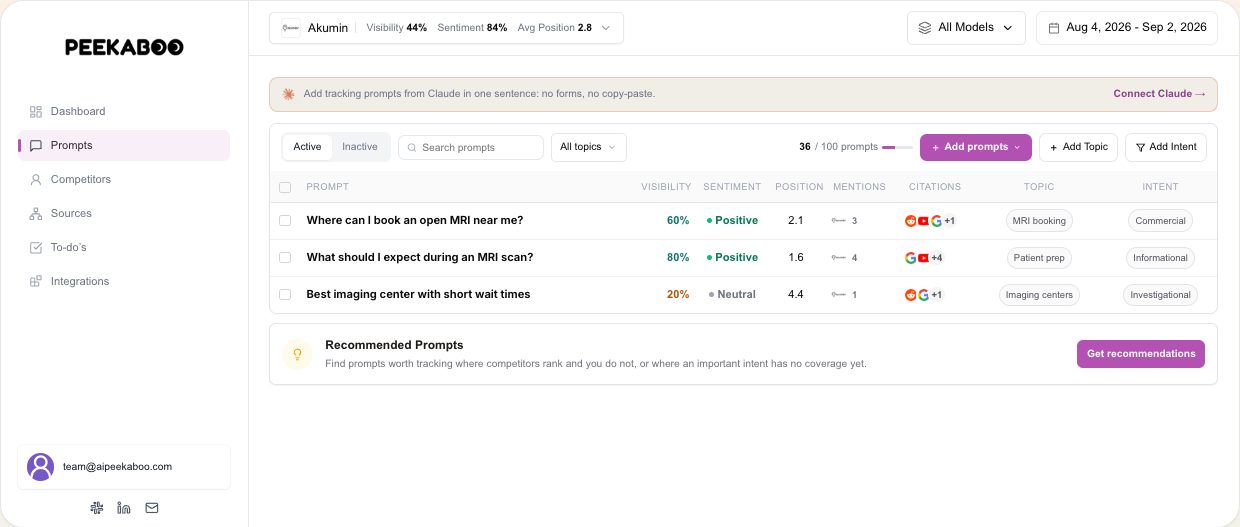1240x527 pixels.
Task: Expand +1 citations in open MRI row
Action: pyautogui.click(x=949, y=221)
